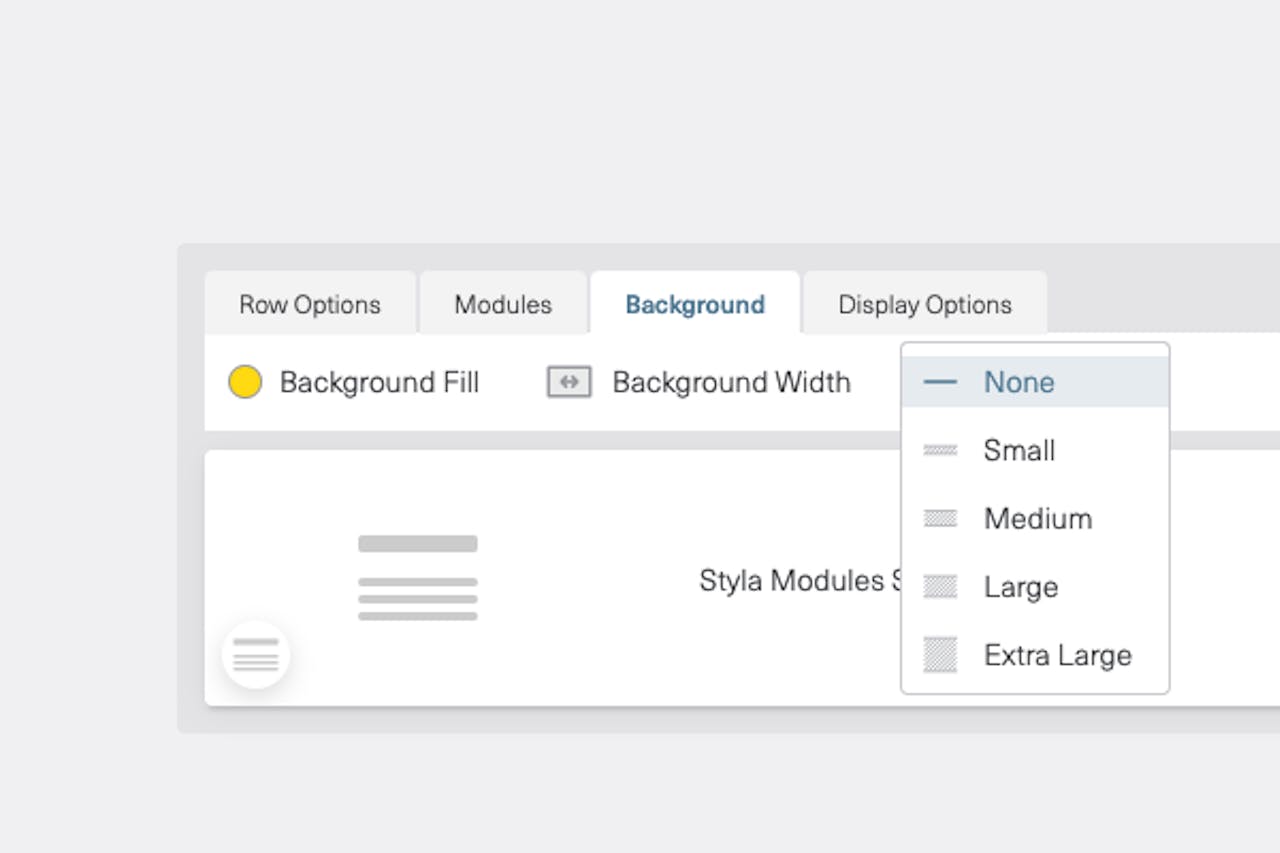Click the thin hatched icon beside Small
1280x853 pixels.
coord(940,451)
